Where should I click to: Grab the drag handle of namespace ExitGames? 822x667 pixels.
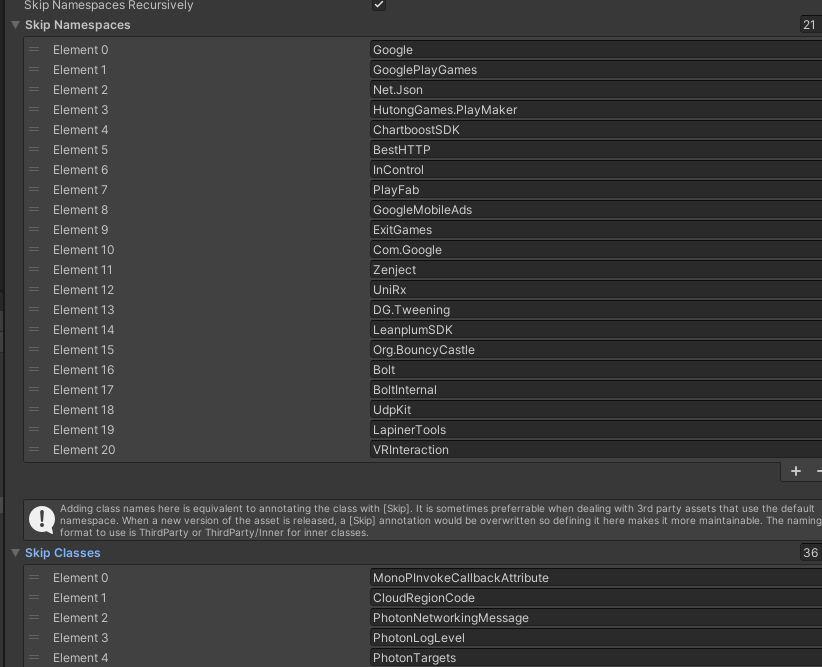(x=34, y=229)
